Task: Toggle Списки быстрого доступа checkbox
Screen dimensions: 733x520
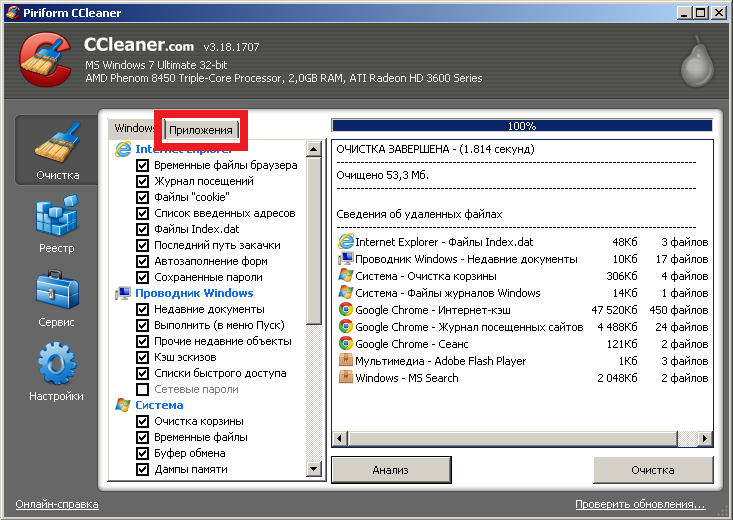Action: tap(143, 373)
